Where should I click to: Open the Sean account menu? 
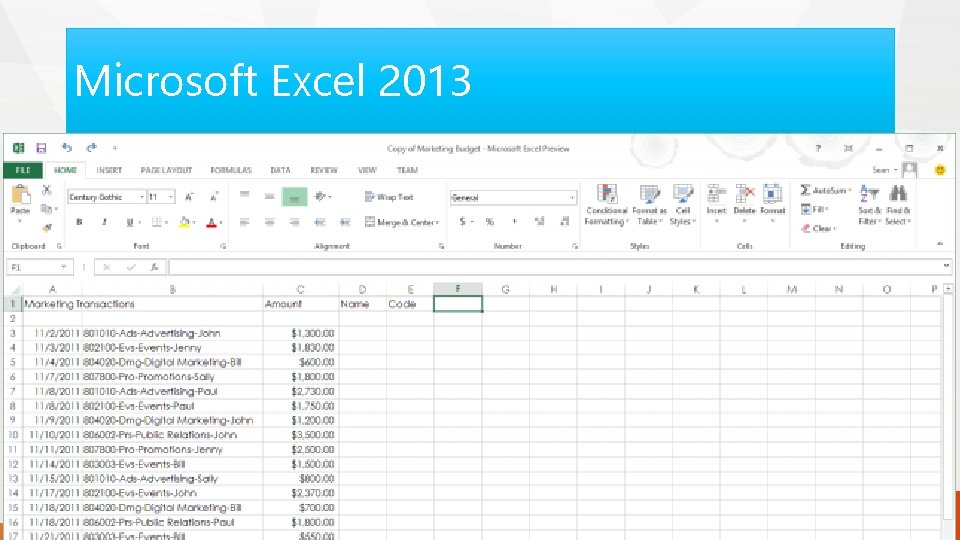coord(885,170)
